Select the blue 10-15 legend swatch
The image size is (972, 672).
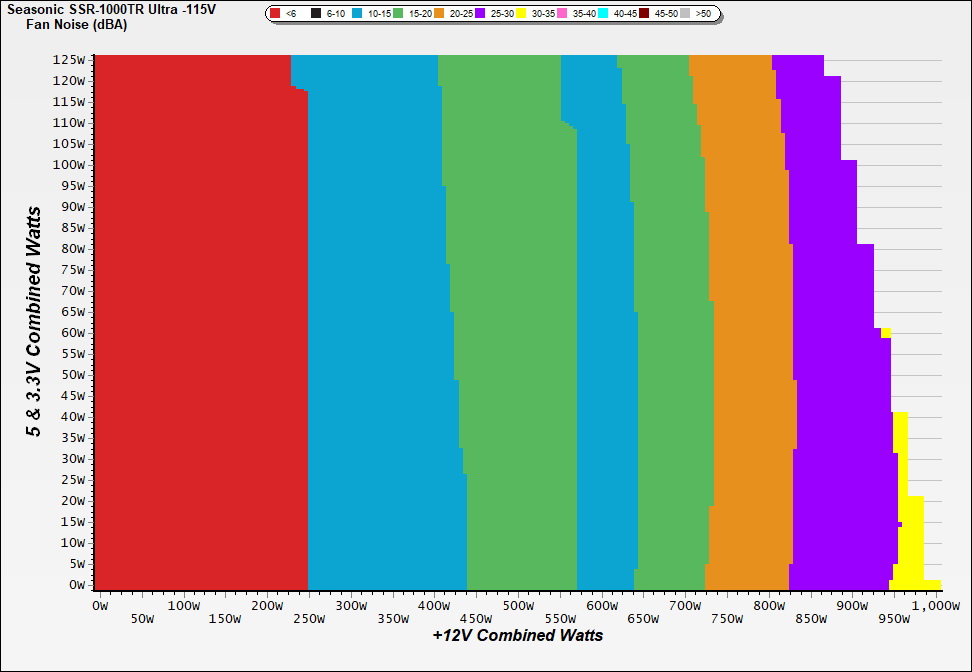point(357,14)
